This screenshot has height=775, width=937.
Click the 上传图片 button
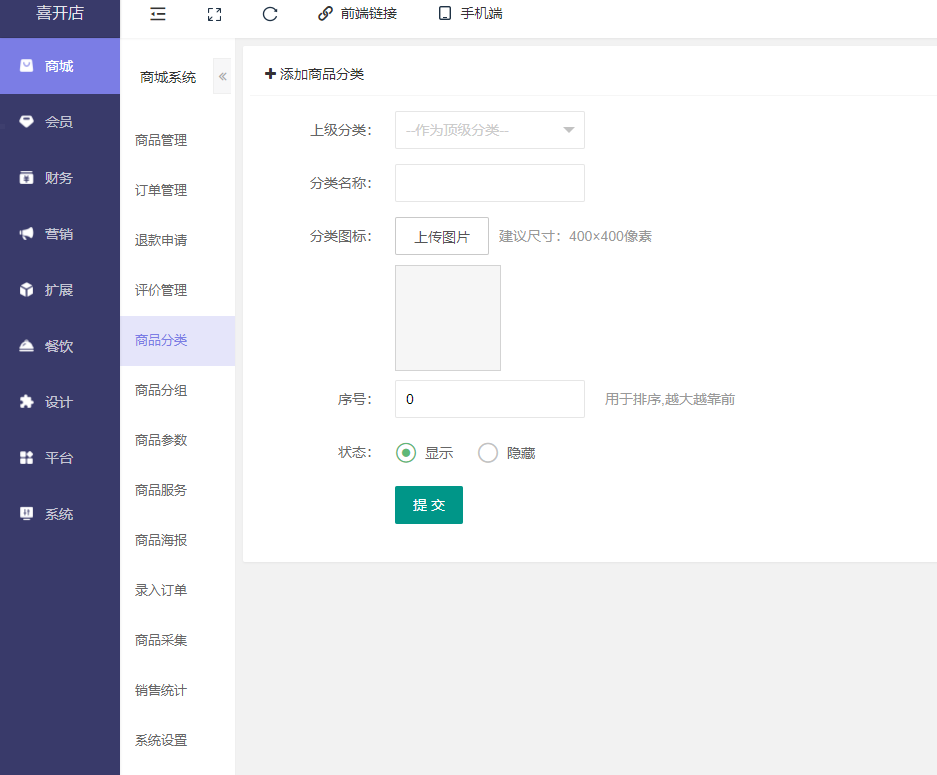coord(442,236)
